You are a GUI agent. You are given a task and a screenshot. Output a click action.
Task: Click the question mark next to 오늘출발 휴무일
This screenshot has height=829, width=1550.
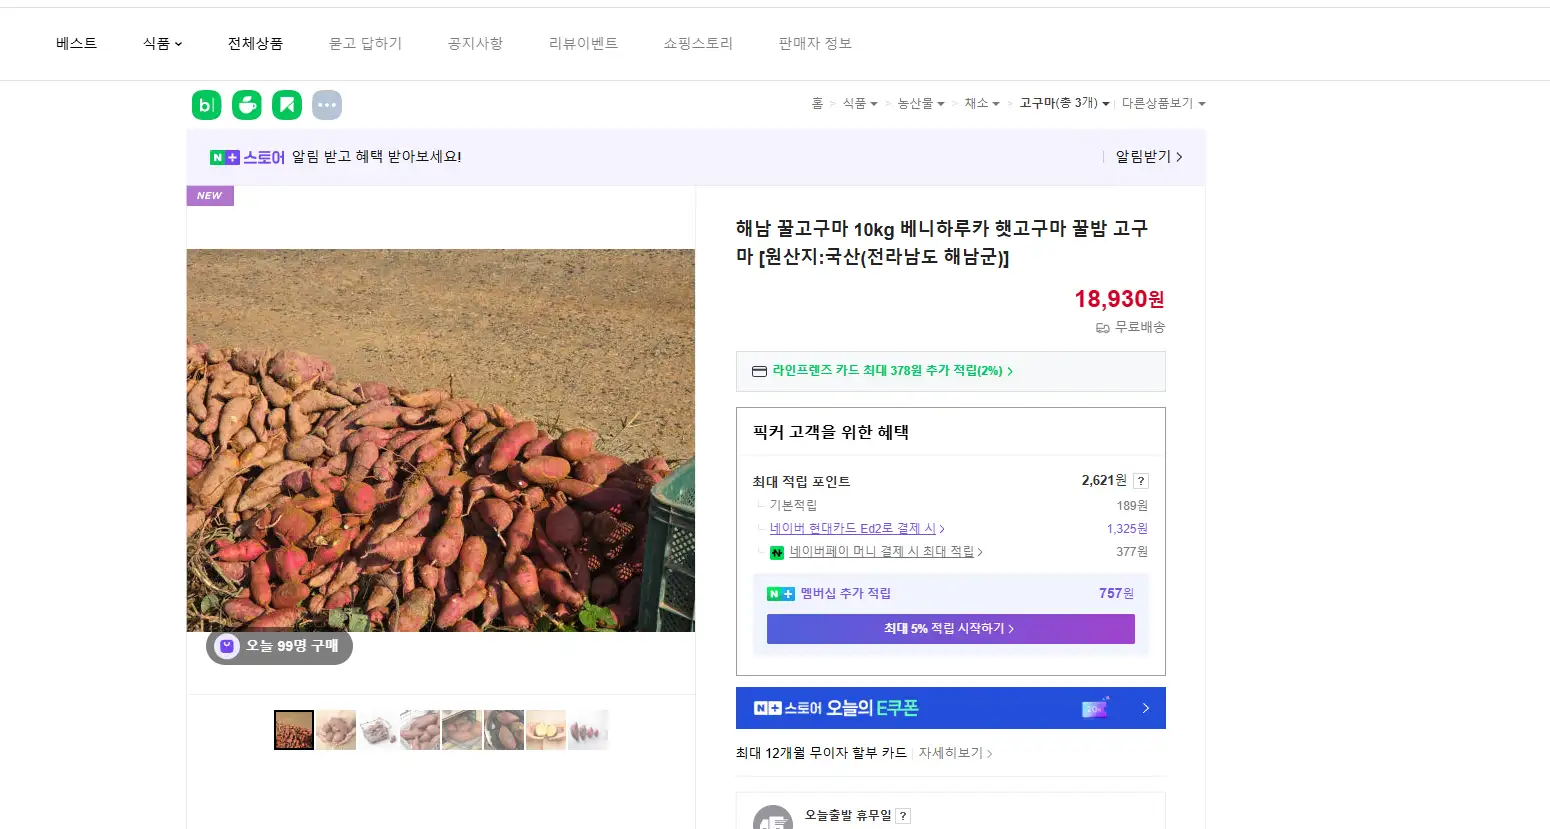point(902,816)
